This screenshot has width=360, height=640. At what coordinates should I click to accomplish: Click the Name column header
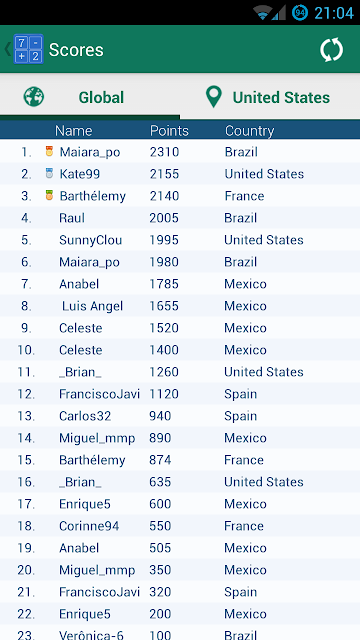73,131
